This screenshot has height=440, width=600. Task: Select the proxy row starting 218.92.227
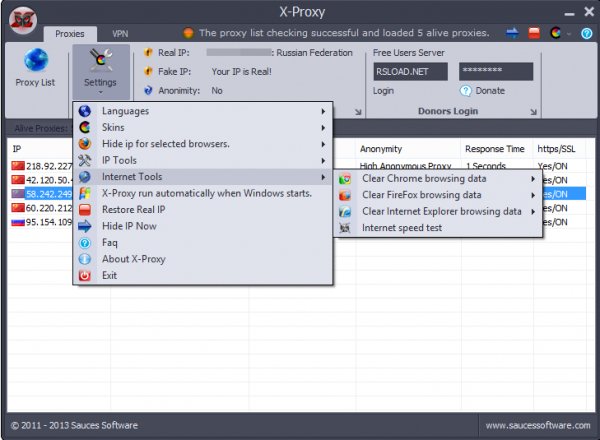[42, 166]
